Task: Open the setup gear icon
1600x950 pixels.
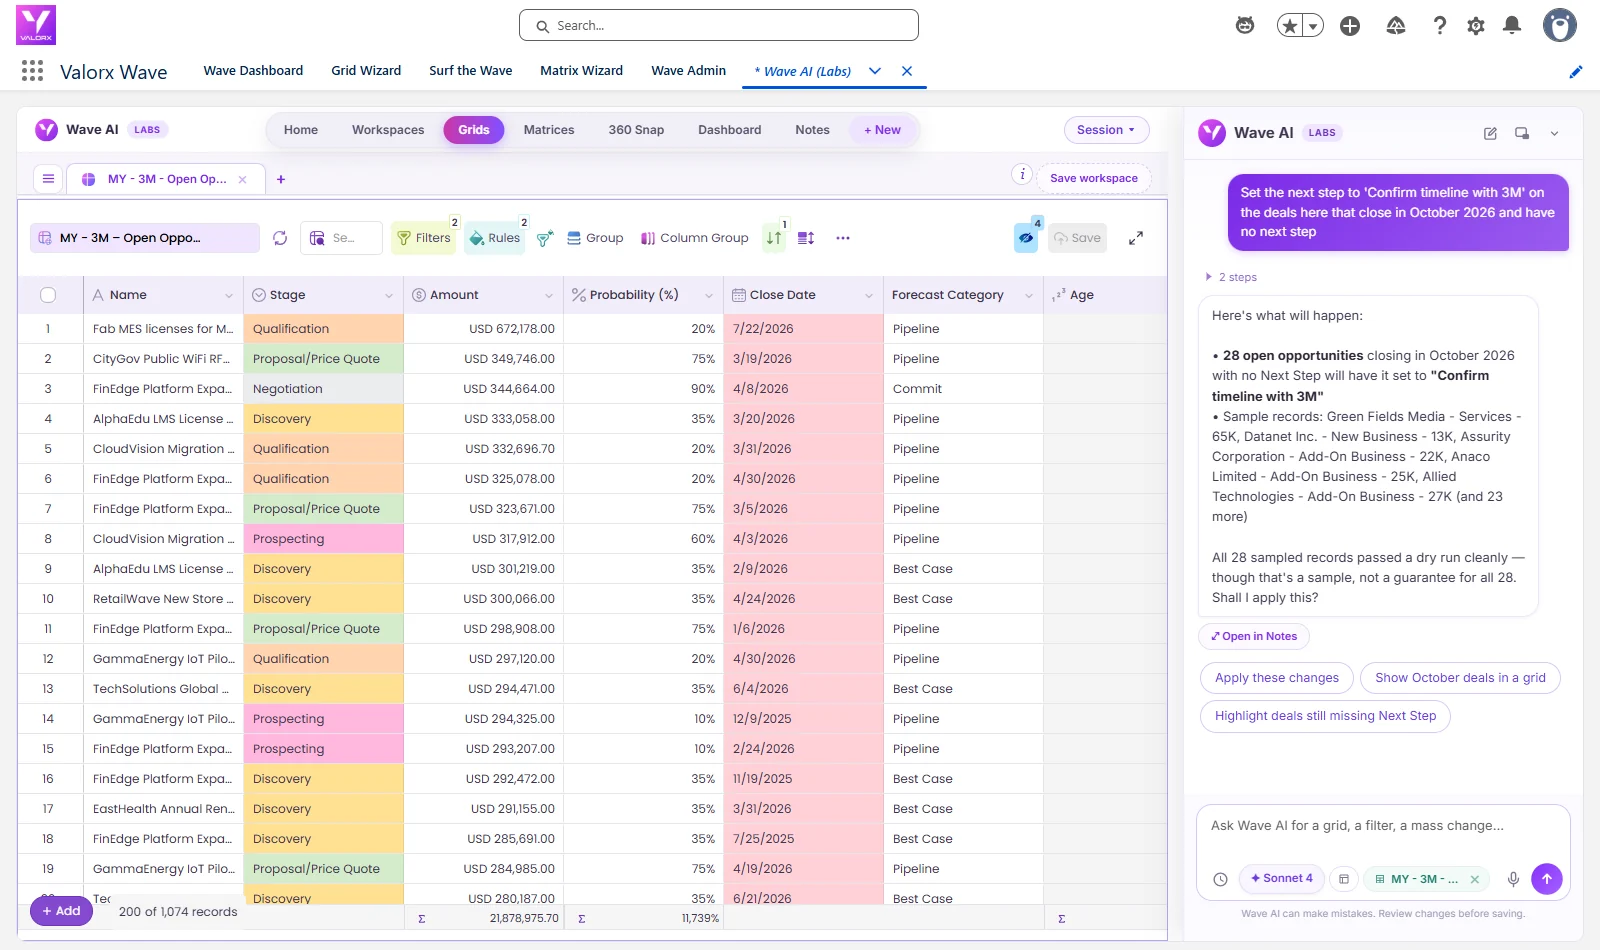Action: pos(1476,26)
